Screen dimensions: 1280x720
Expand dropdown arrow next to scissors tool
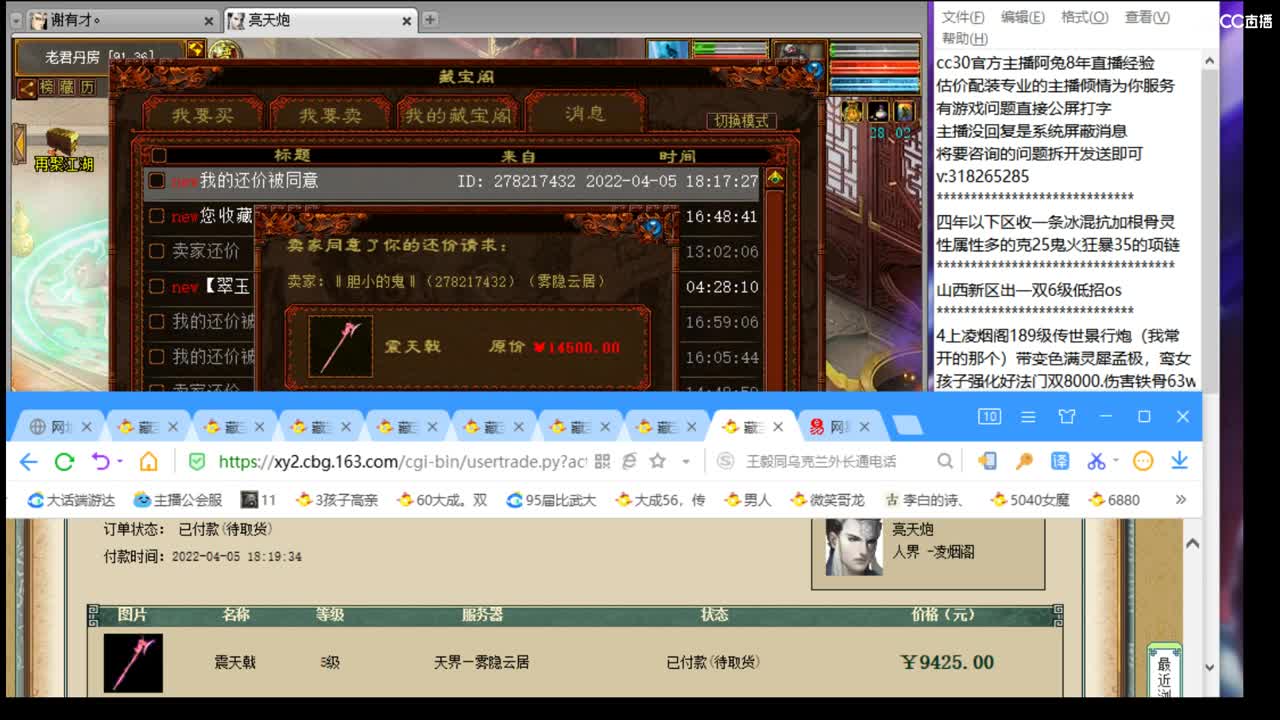[x=1115, y=461]
